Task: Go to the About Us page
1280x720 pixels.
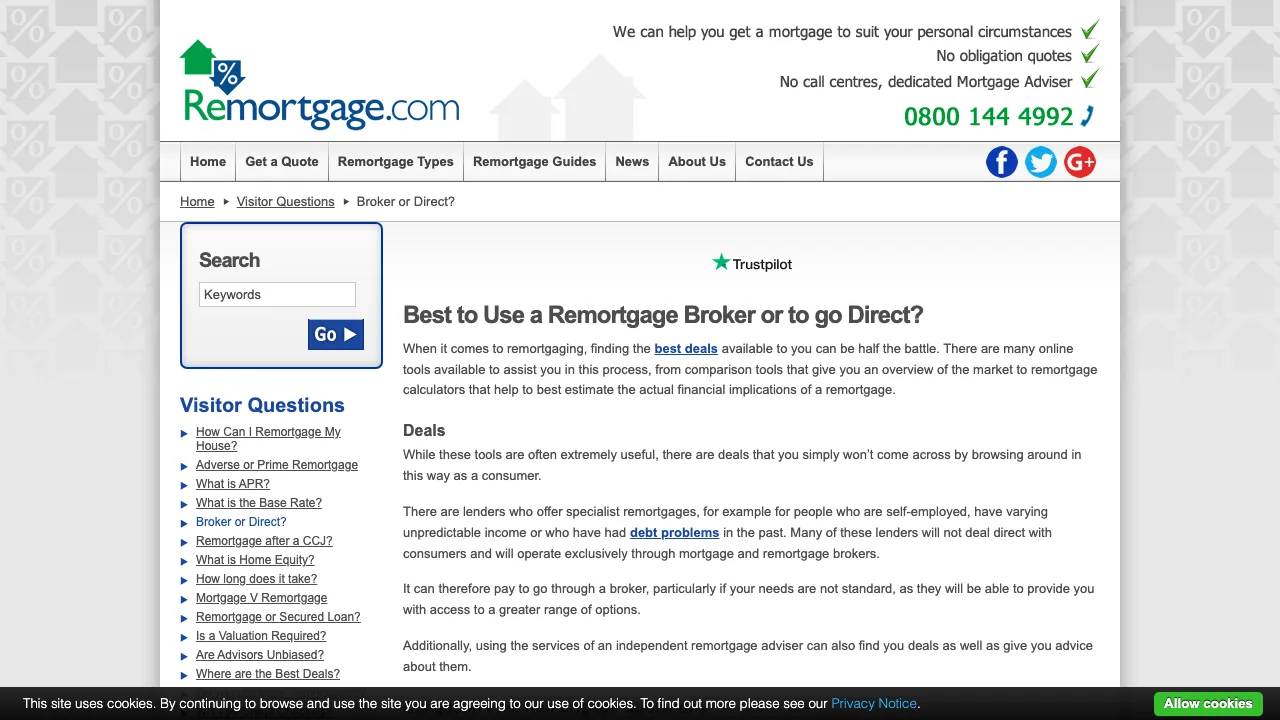Action: [696, 162]
